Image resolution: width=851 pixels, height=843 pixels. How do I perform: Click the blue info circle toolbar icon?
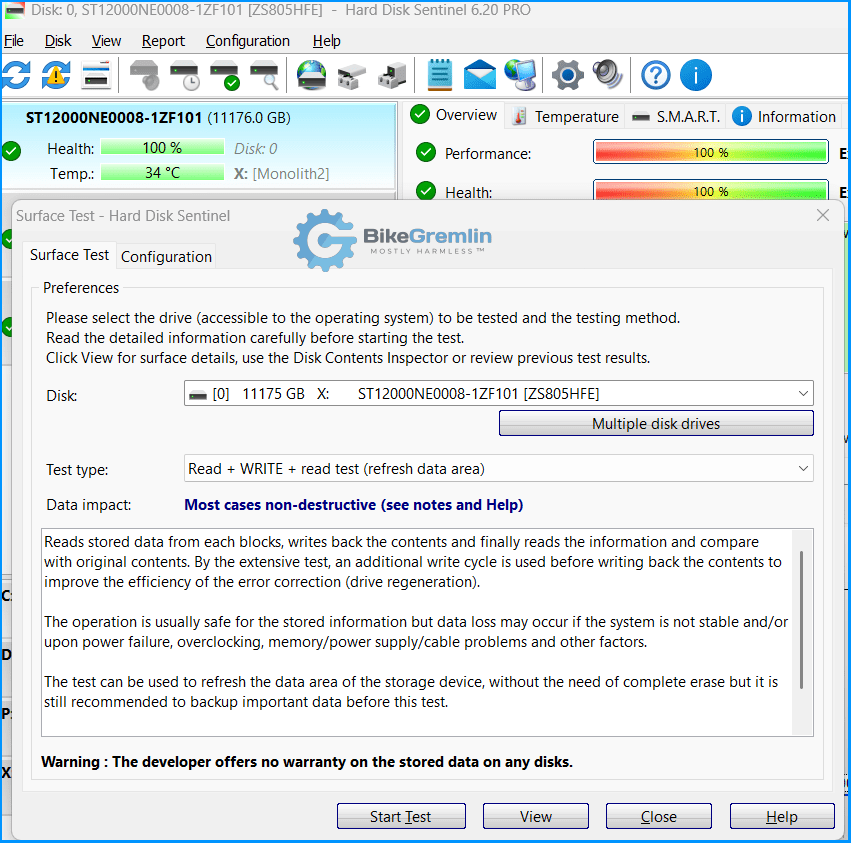[x=695, y=75]
